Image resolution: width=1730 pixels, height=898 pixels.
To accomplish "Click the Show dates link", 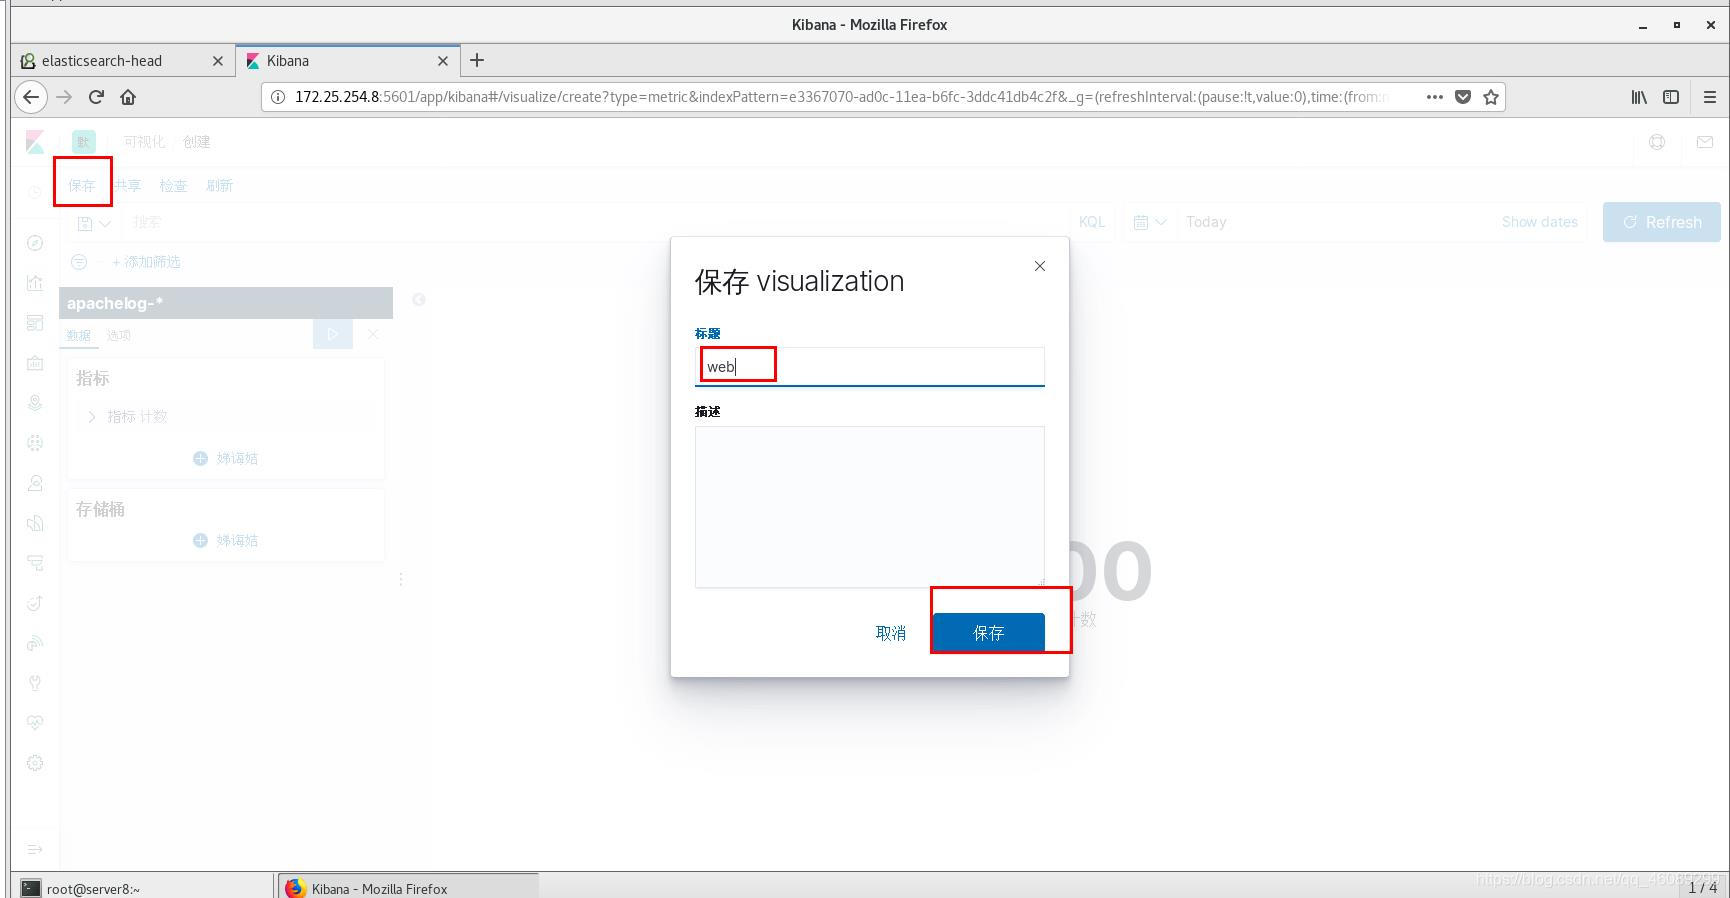I will coord(1539,222).
